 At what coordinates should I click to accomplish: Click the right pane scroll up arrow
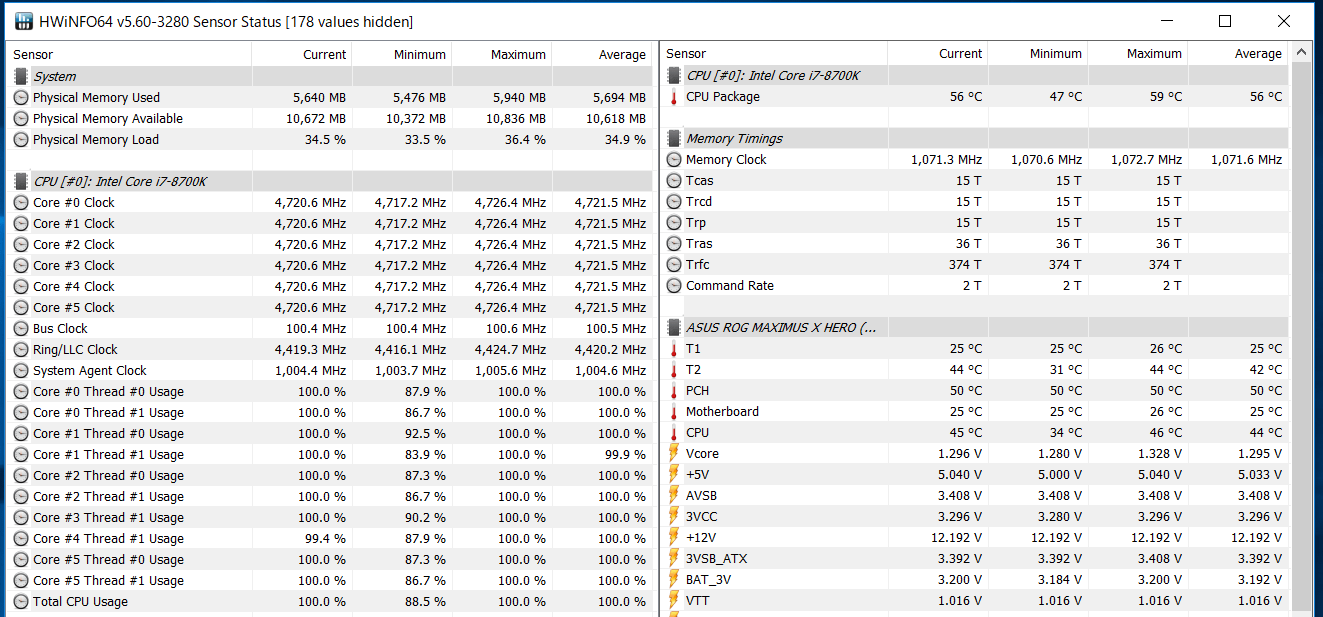pyautogui.click(x=1301, y=52)
